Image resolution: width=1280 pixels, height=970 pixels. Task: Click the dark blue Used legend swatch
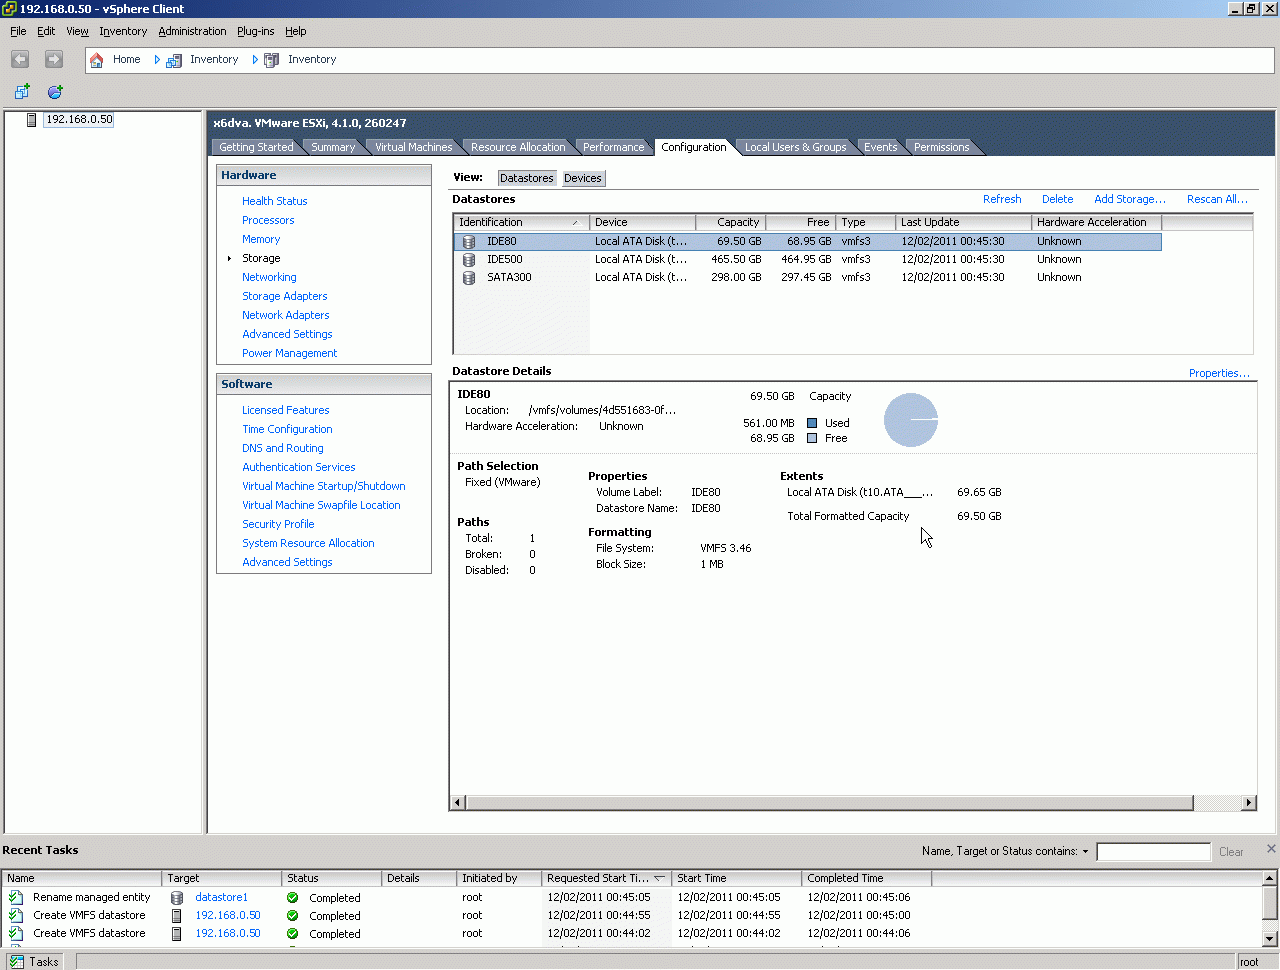click(x=812, y=423)
